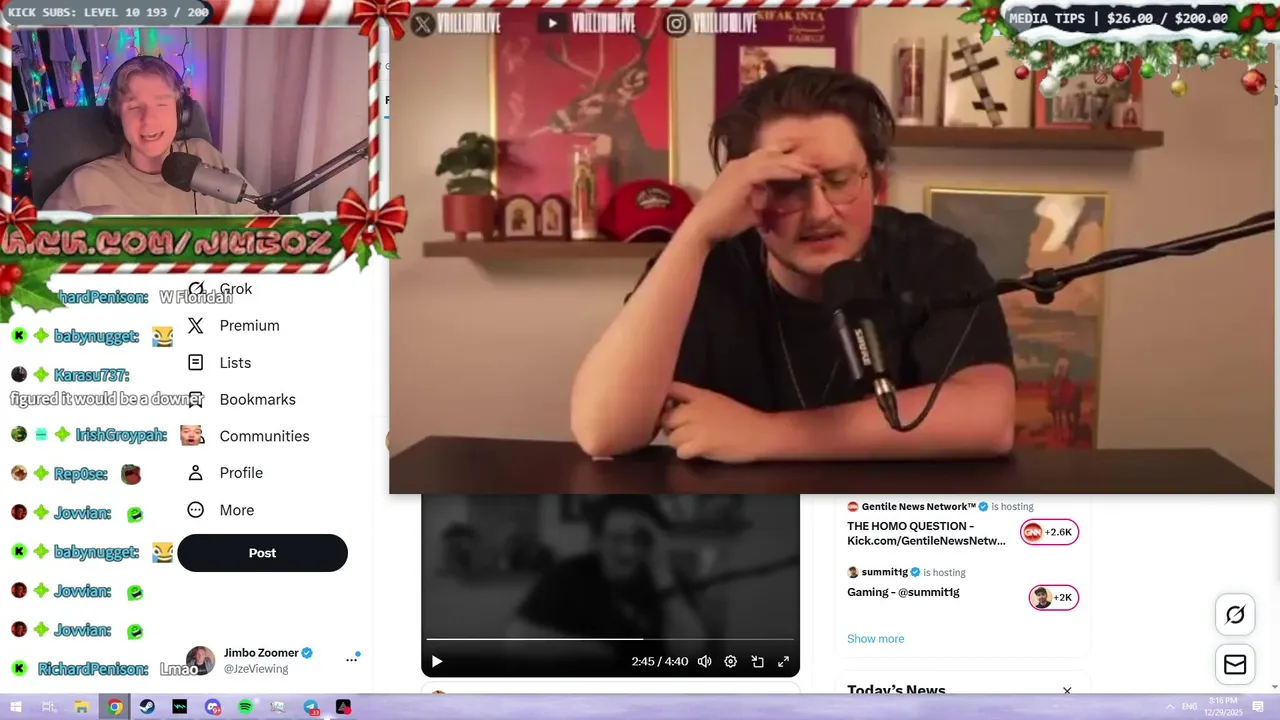
Task: Click the X logo in video overlay
Action: tap(423, 24)
